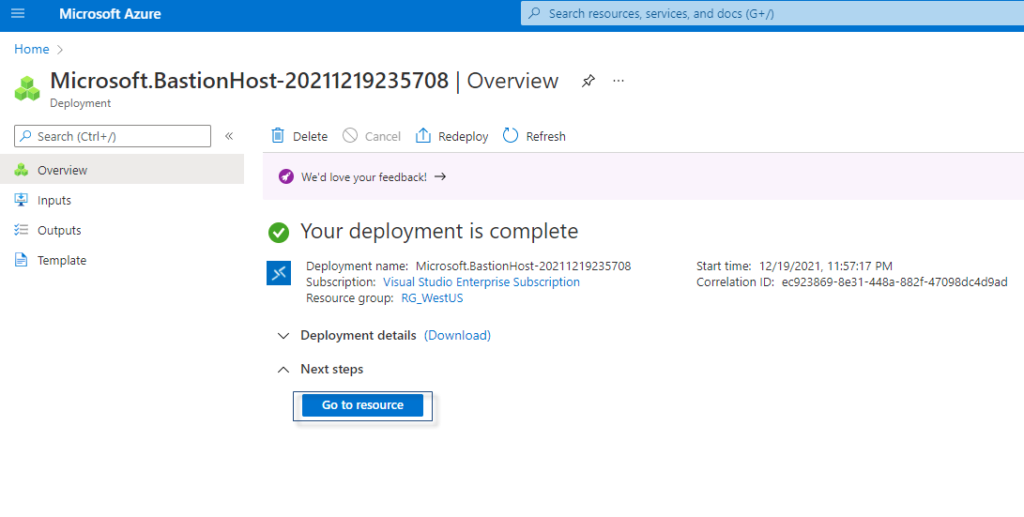Image resolution: width=1024 pixels, height=517 pixels.
Task: Click the Next steps heading
Action: click(332, 369)
